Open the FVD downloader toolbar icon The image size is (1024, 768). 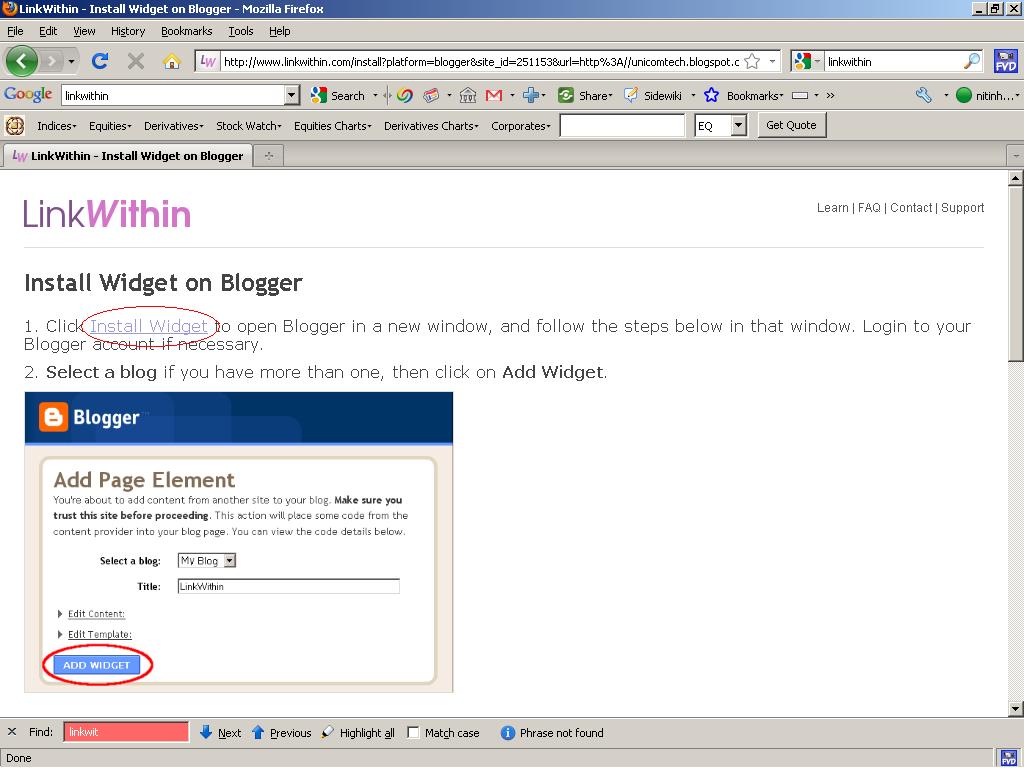coord(1006,61)
